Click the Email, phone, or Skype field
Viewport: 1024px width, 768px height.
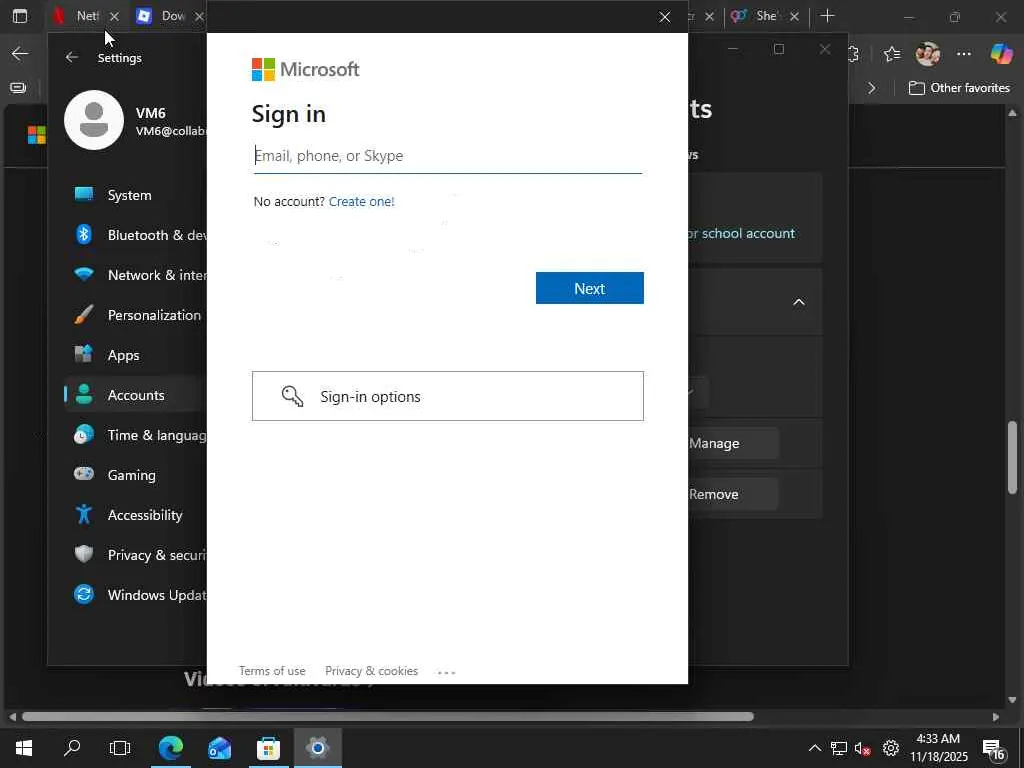pyautogui.click(x=447, y=156)
